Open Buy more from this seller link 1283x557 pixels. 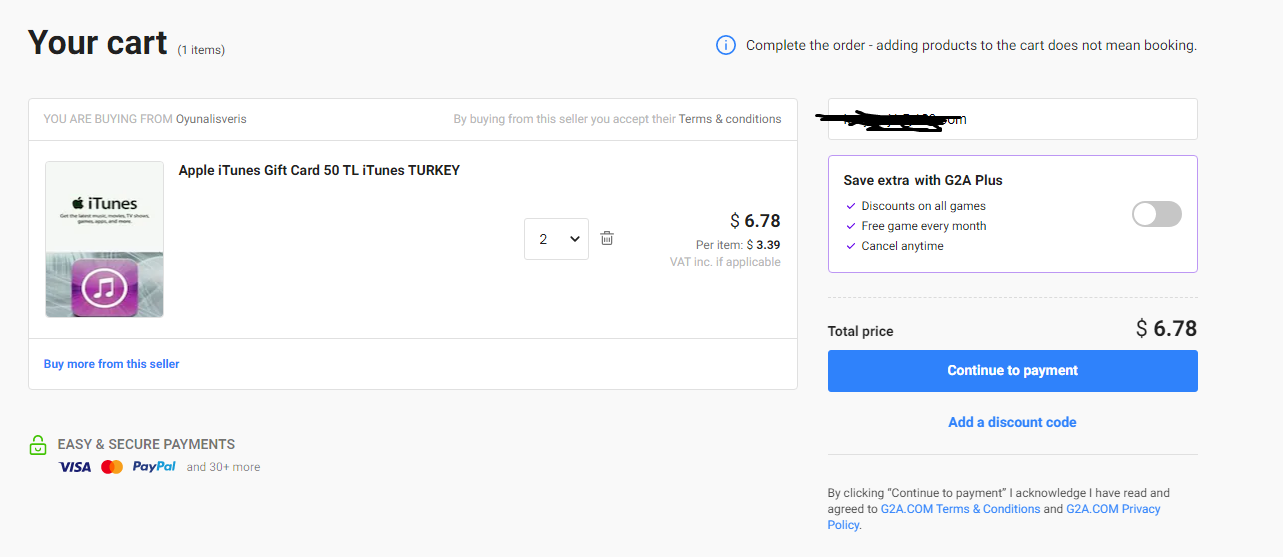112,364
